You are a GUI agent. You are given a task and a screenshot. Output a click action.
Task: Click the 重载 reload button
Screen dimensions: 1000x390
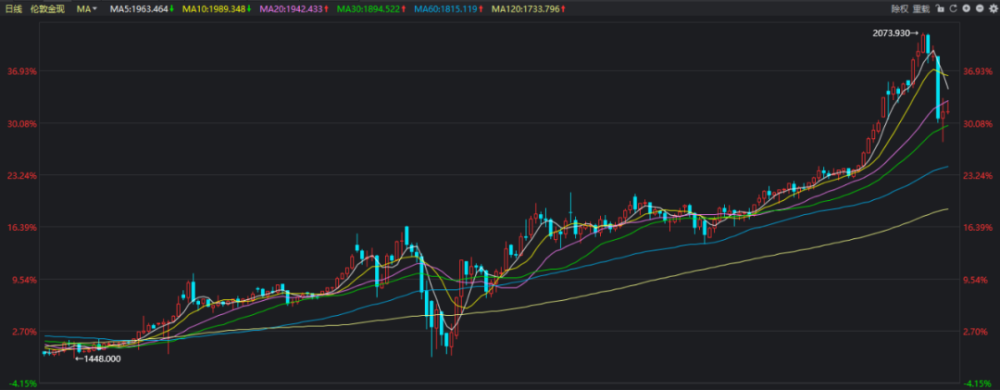click(921, 8)
